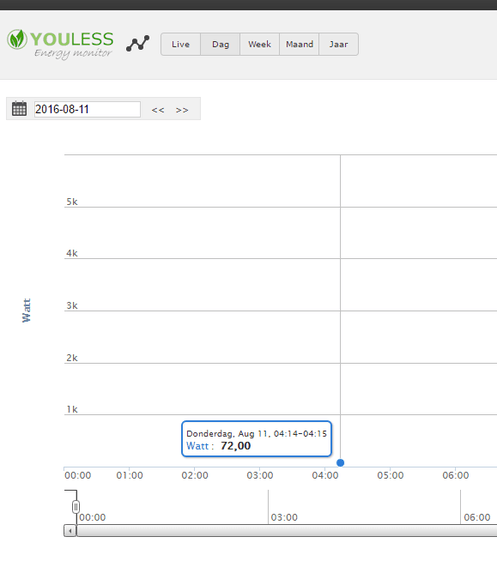The image size is (497, 579).
Task: Click the YouLess leaf logo icon
Action: pyautogui.click(x=17, y=40)
